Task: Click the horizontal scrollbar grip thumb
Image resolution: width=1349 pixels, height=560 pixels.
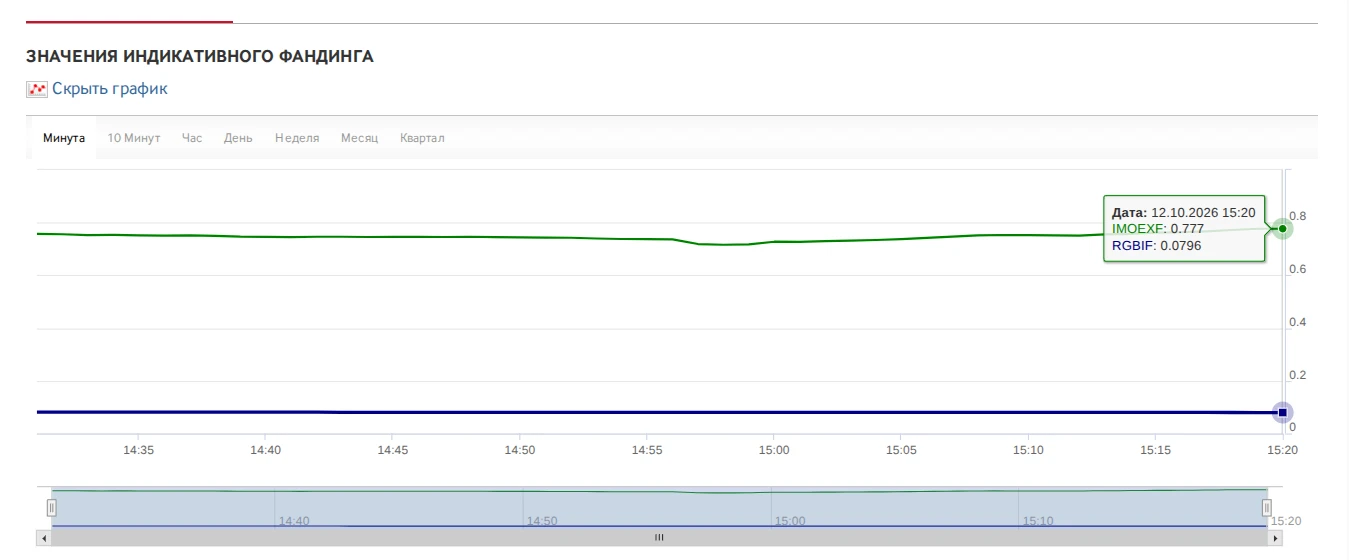Action: tap(659, 538)
